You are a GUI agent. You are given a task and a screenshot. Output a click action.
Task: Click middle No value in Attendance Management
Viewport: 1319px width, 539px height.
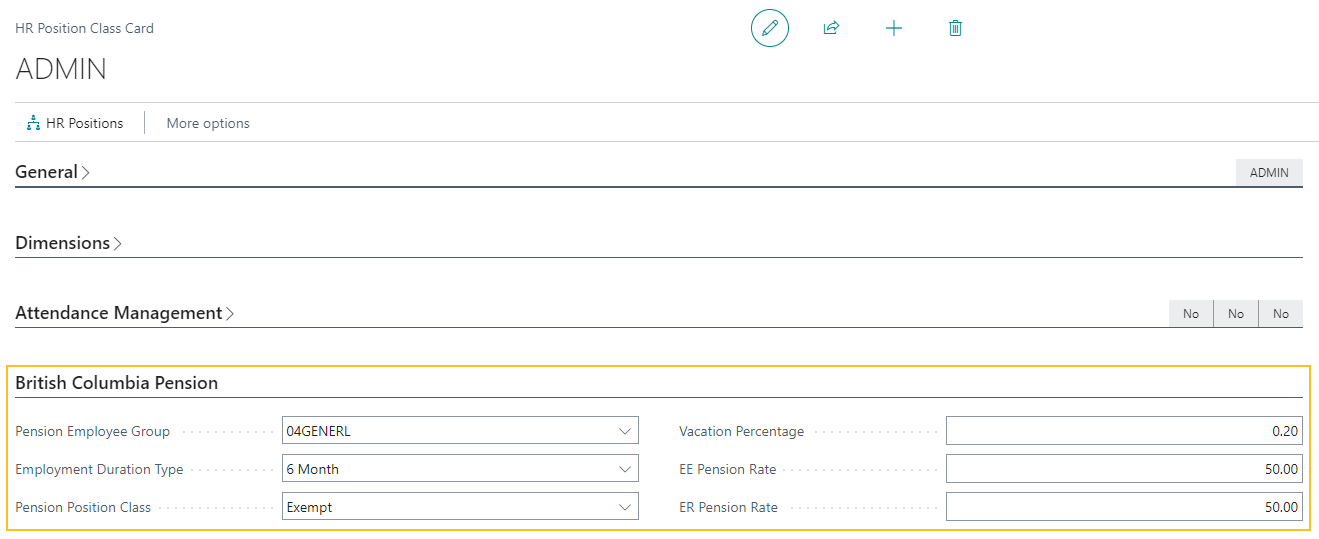[1236, 314]
